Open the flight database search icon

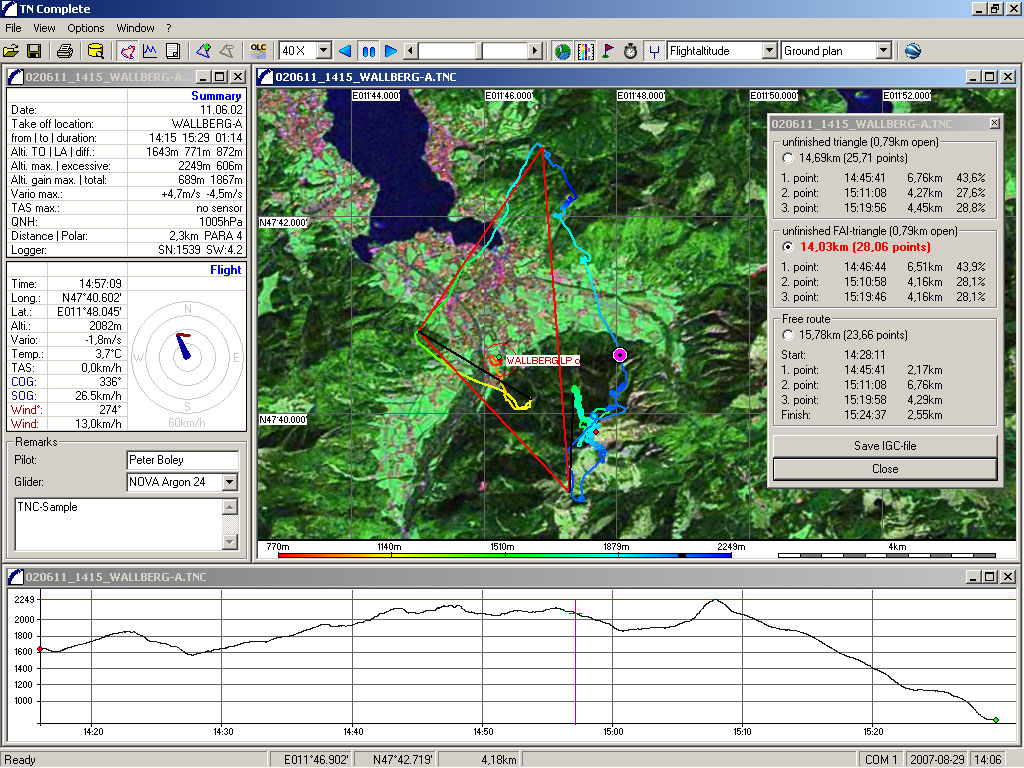click(x=95, y=51)
